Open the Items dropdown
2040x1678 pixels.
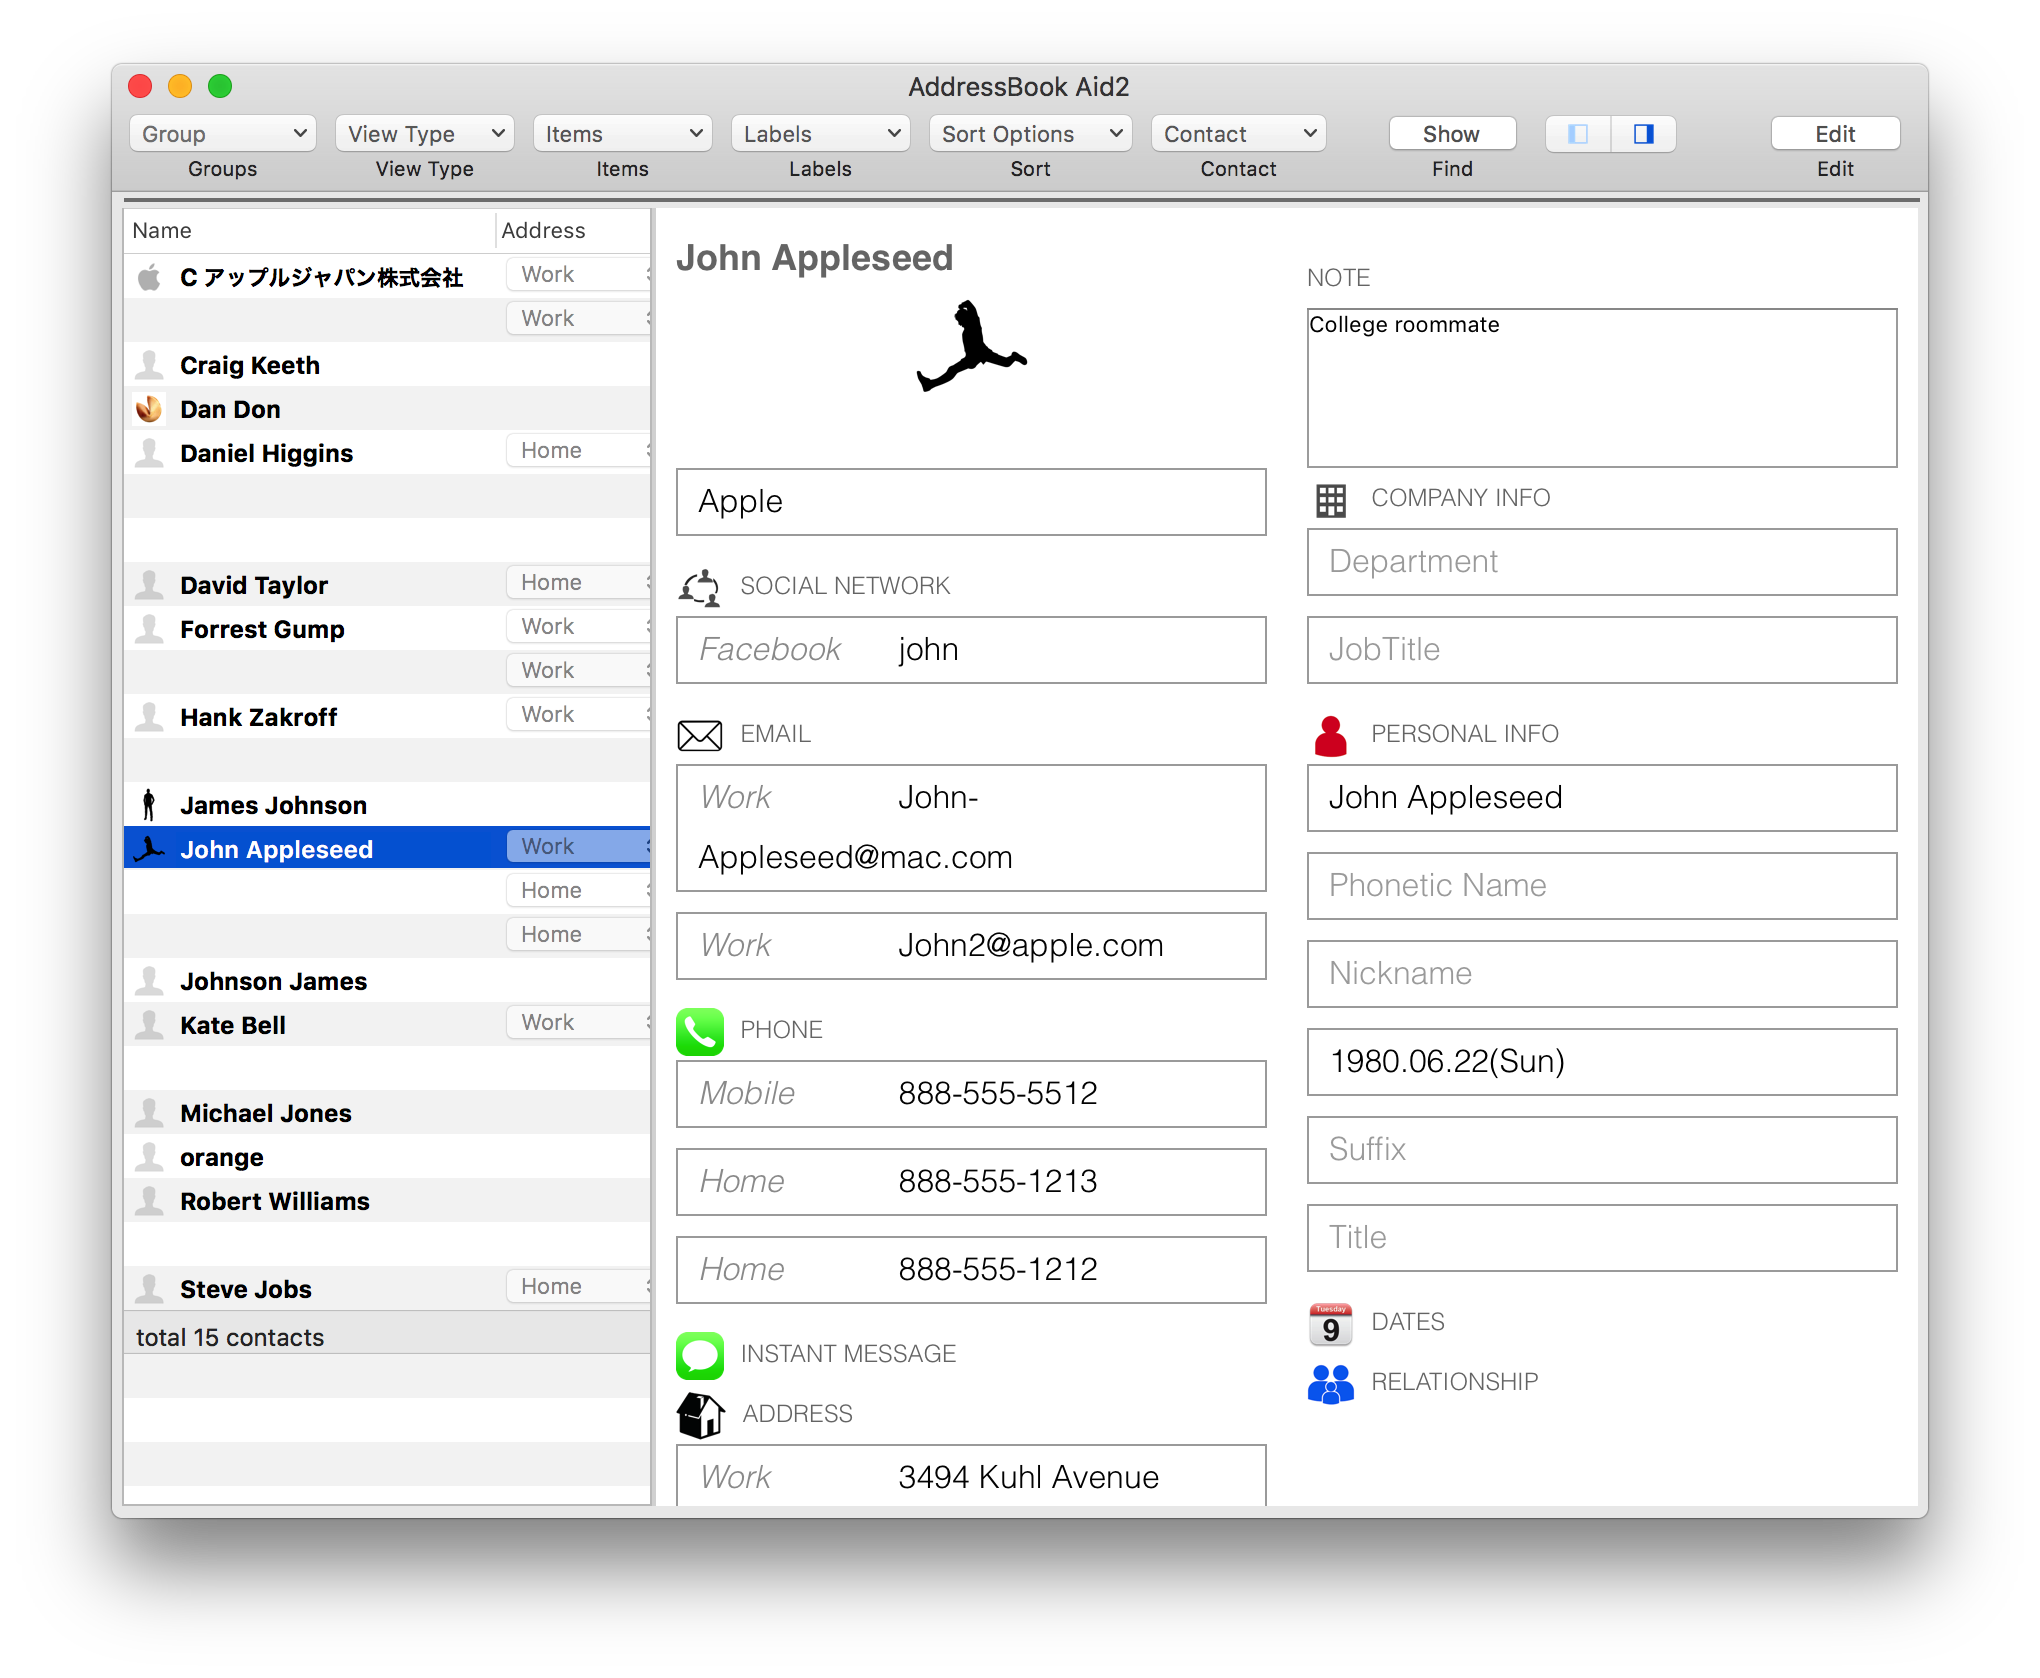tap(623, 134)
